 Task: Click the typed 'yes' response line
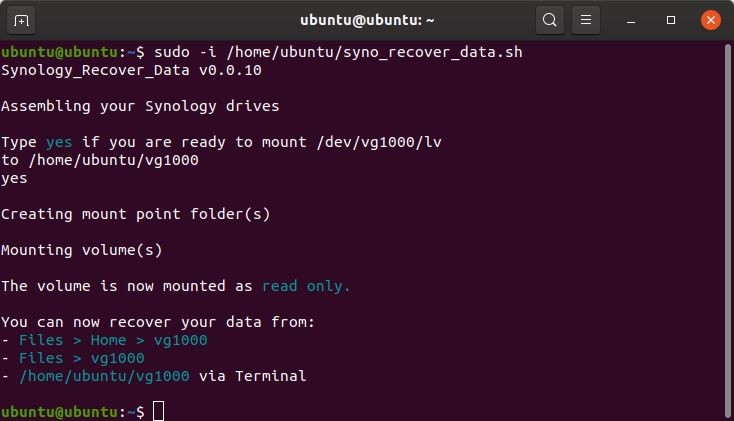click(15, 179)
